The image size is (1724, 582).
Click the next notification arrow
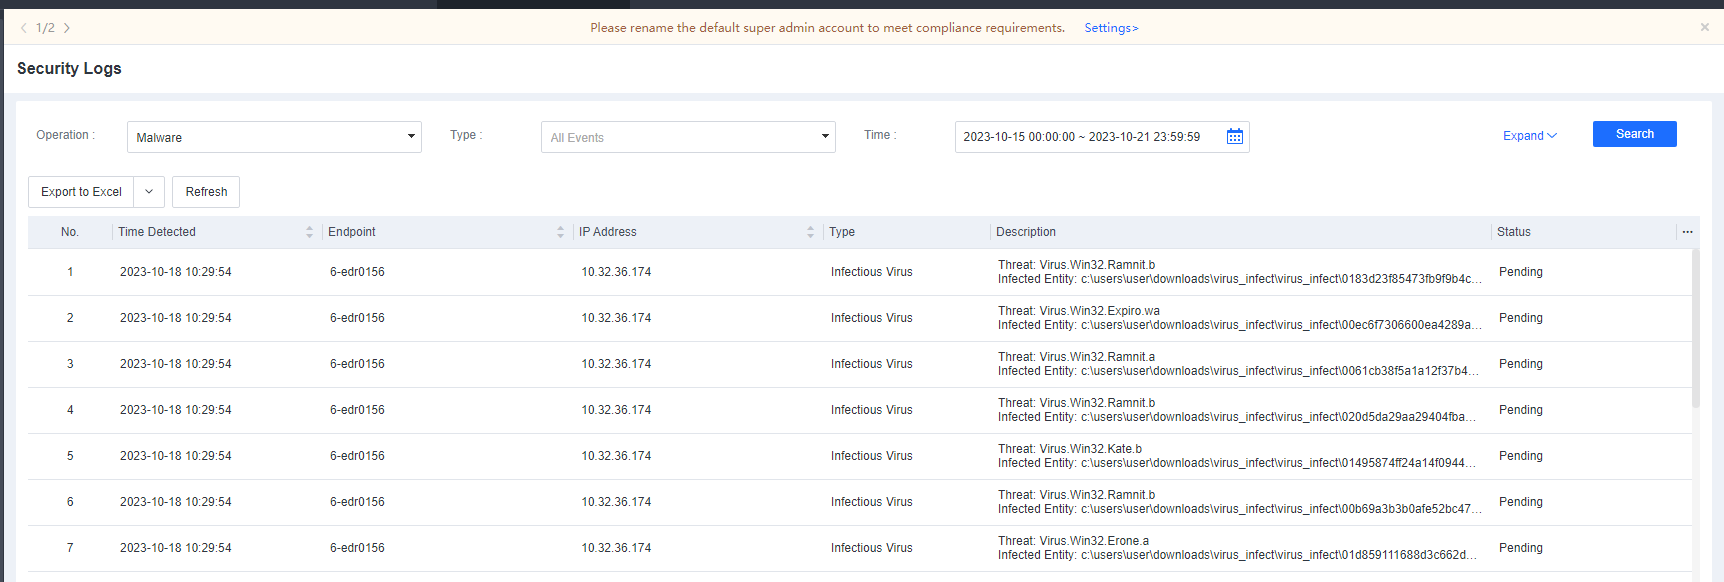click(67, 28)
